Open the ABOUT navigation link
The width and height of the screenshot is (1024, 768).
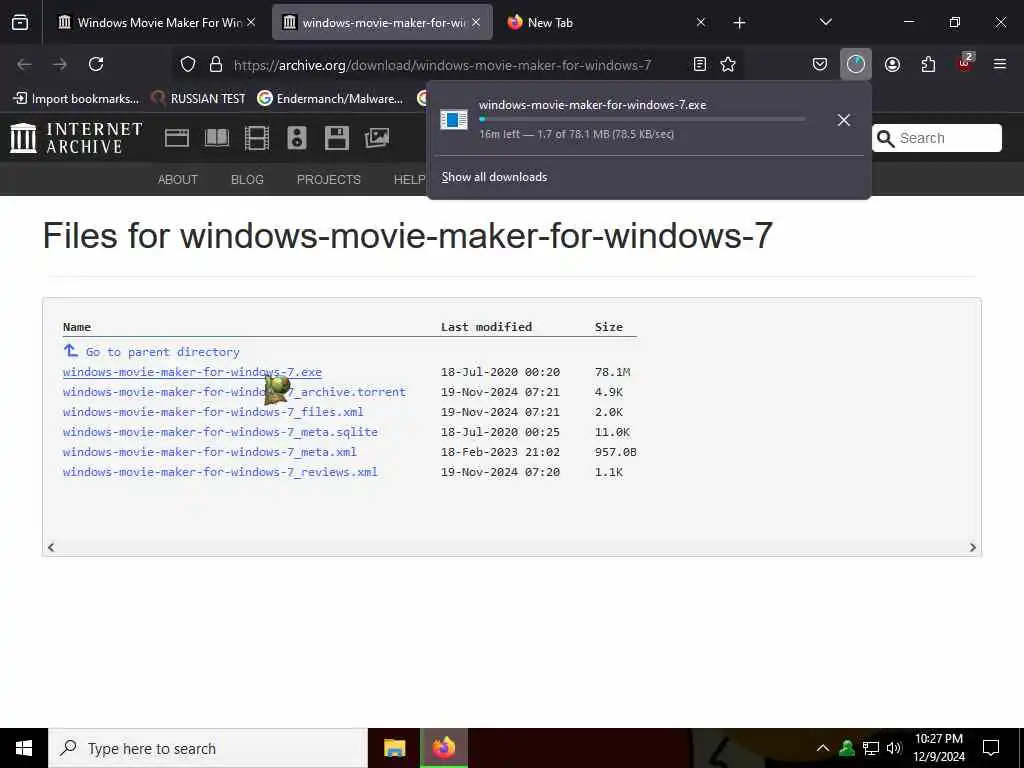point(178,180)
